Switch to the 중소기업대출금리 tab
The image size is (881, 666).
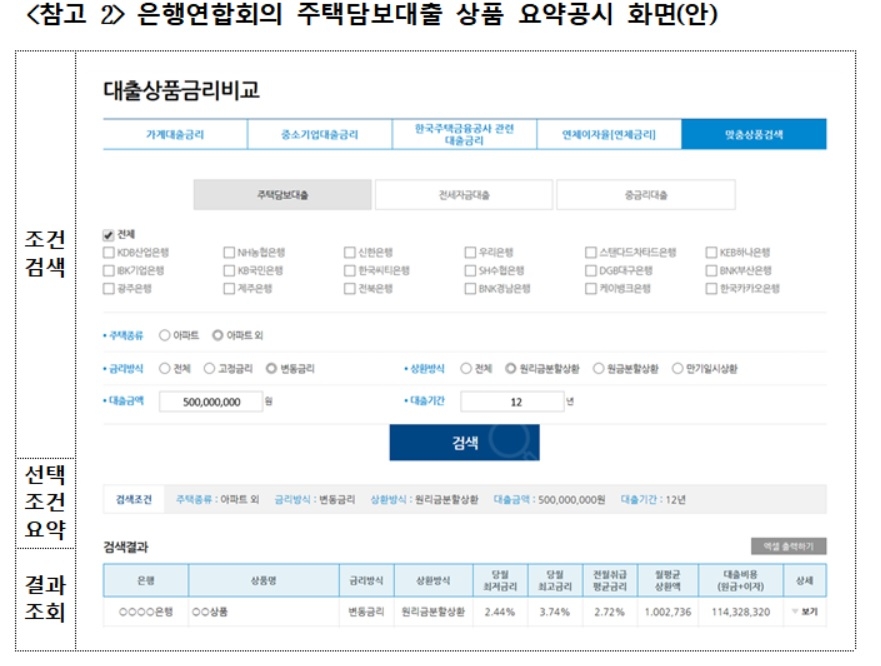click(319, 134)
